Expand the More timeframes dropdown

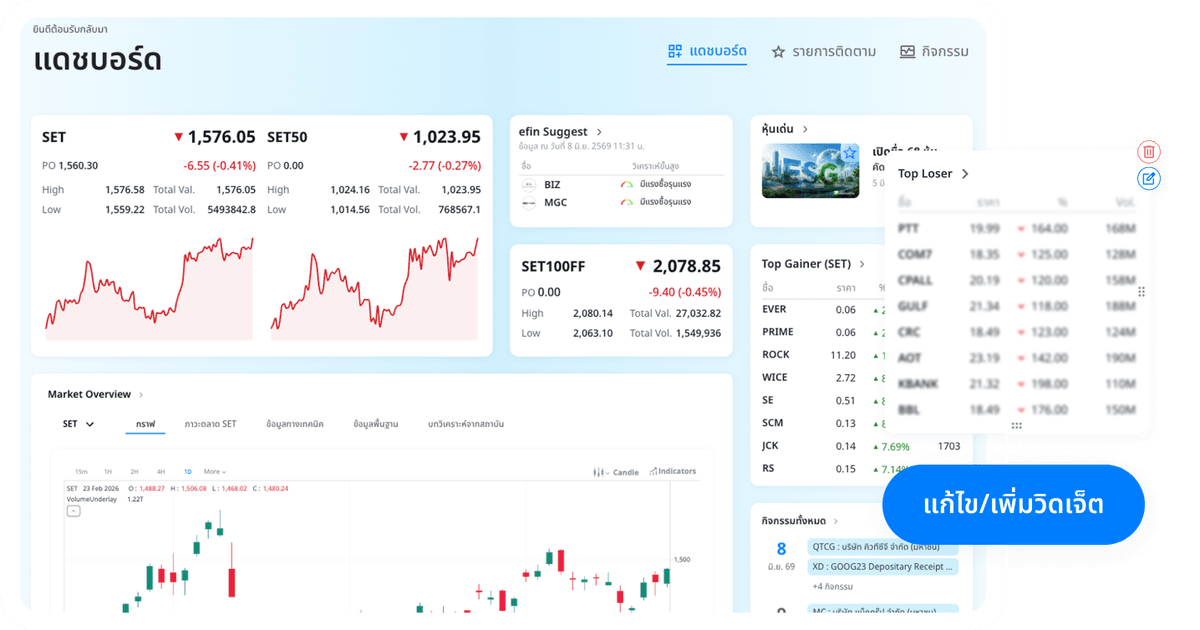(x=215, y=471)
